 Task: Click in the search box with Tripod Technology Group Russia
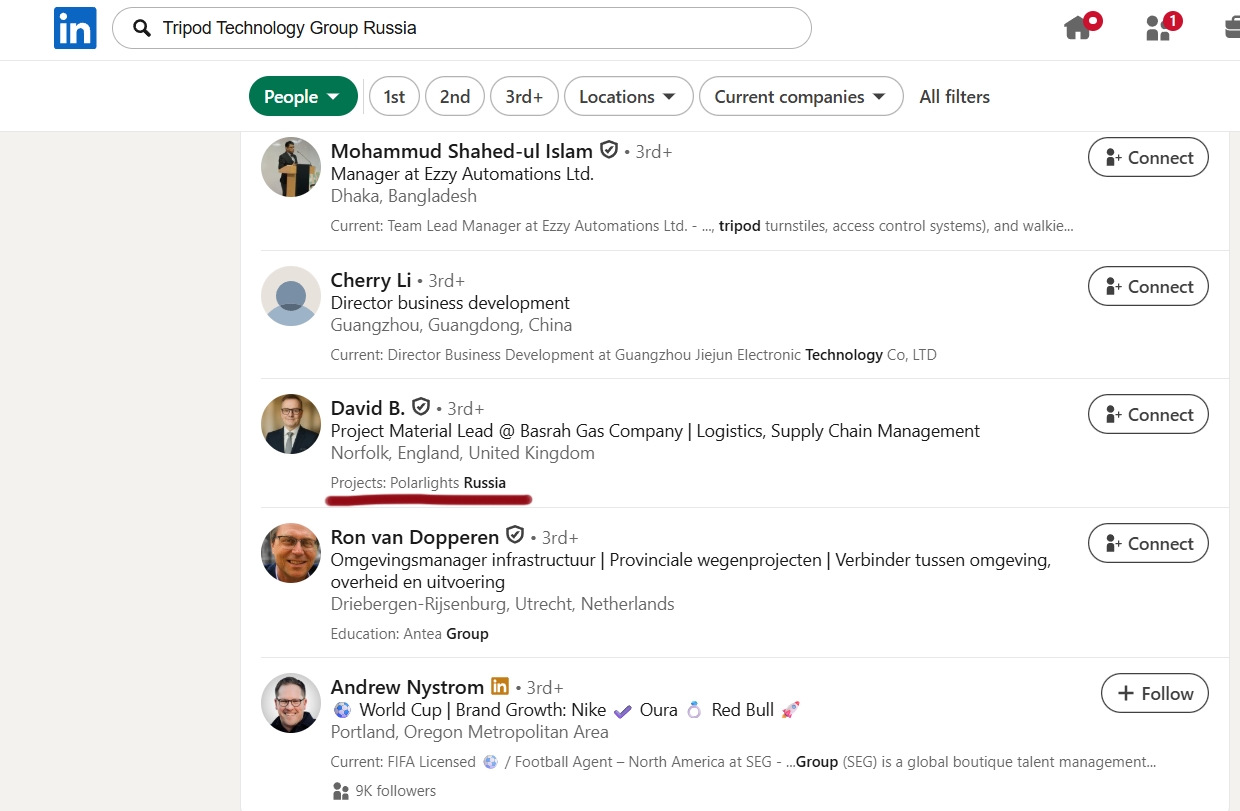462,28
